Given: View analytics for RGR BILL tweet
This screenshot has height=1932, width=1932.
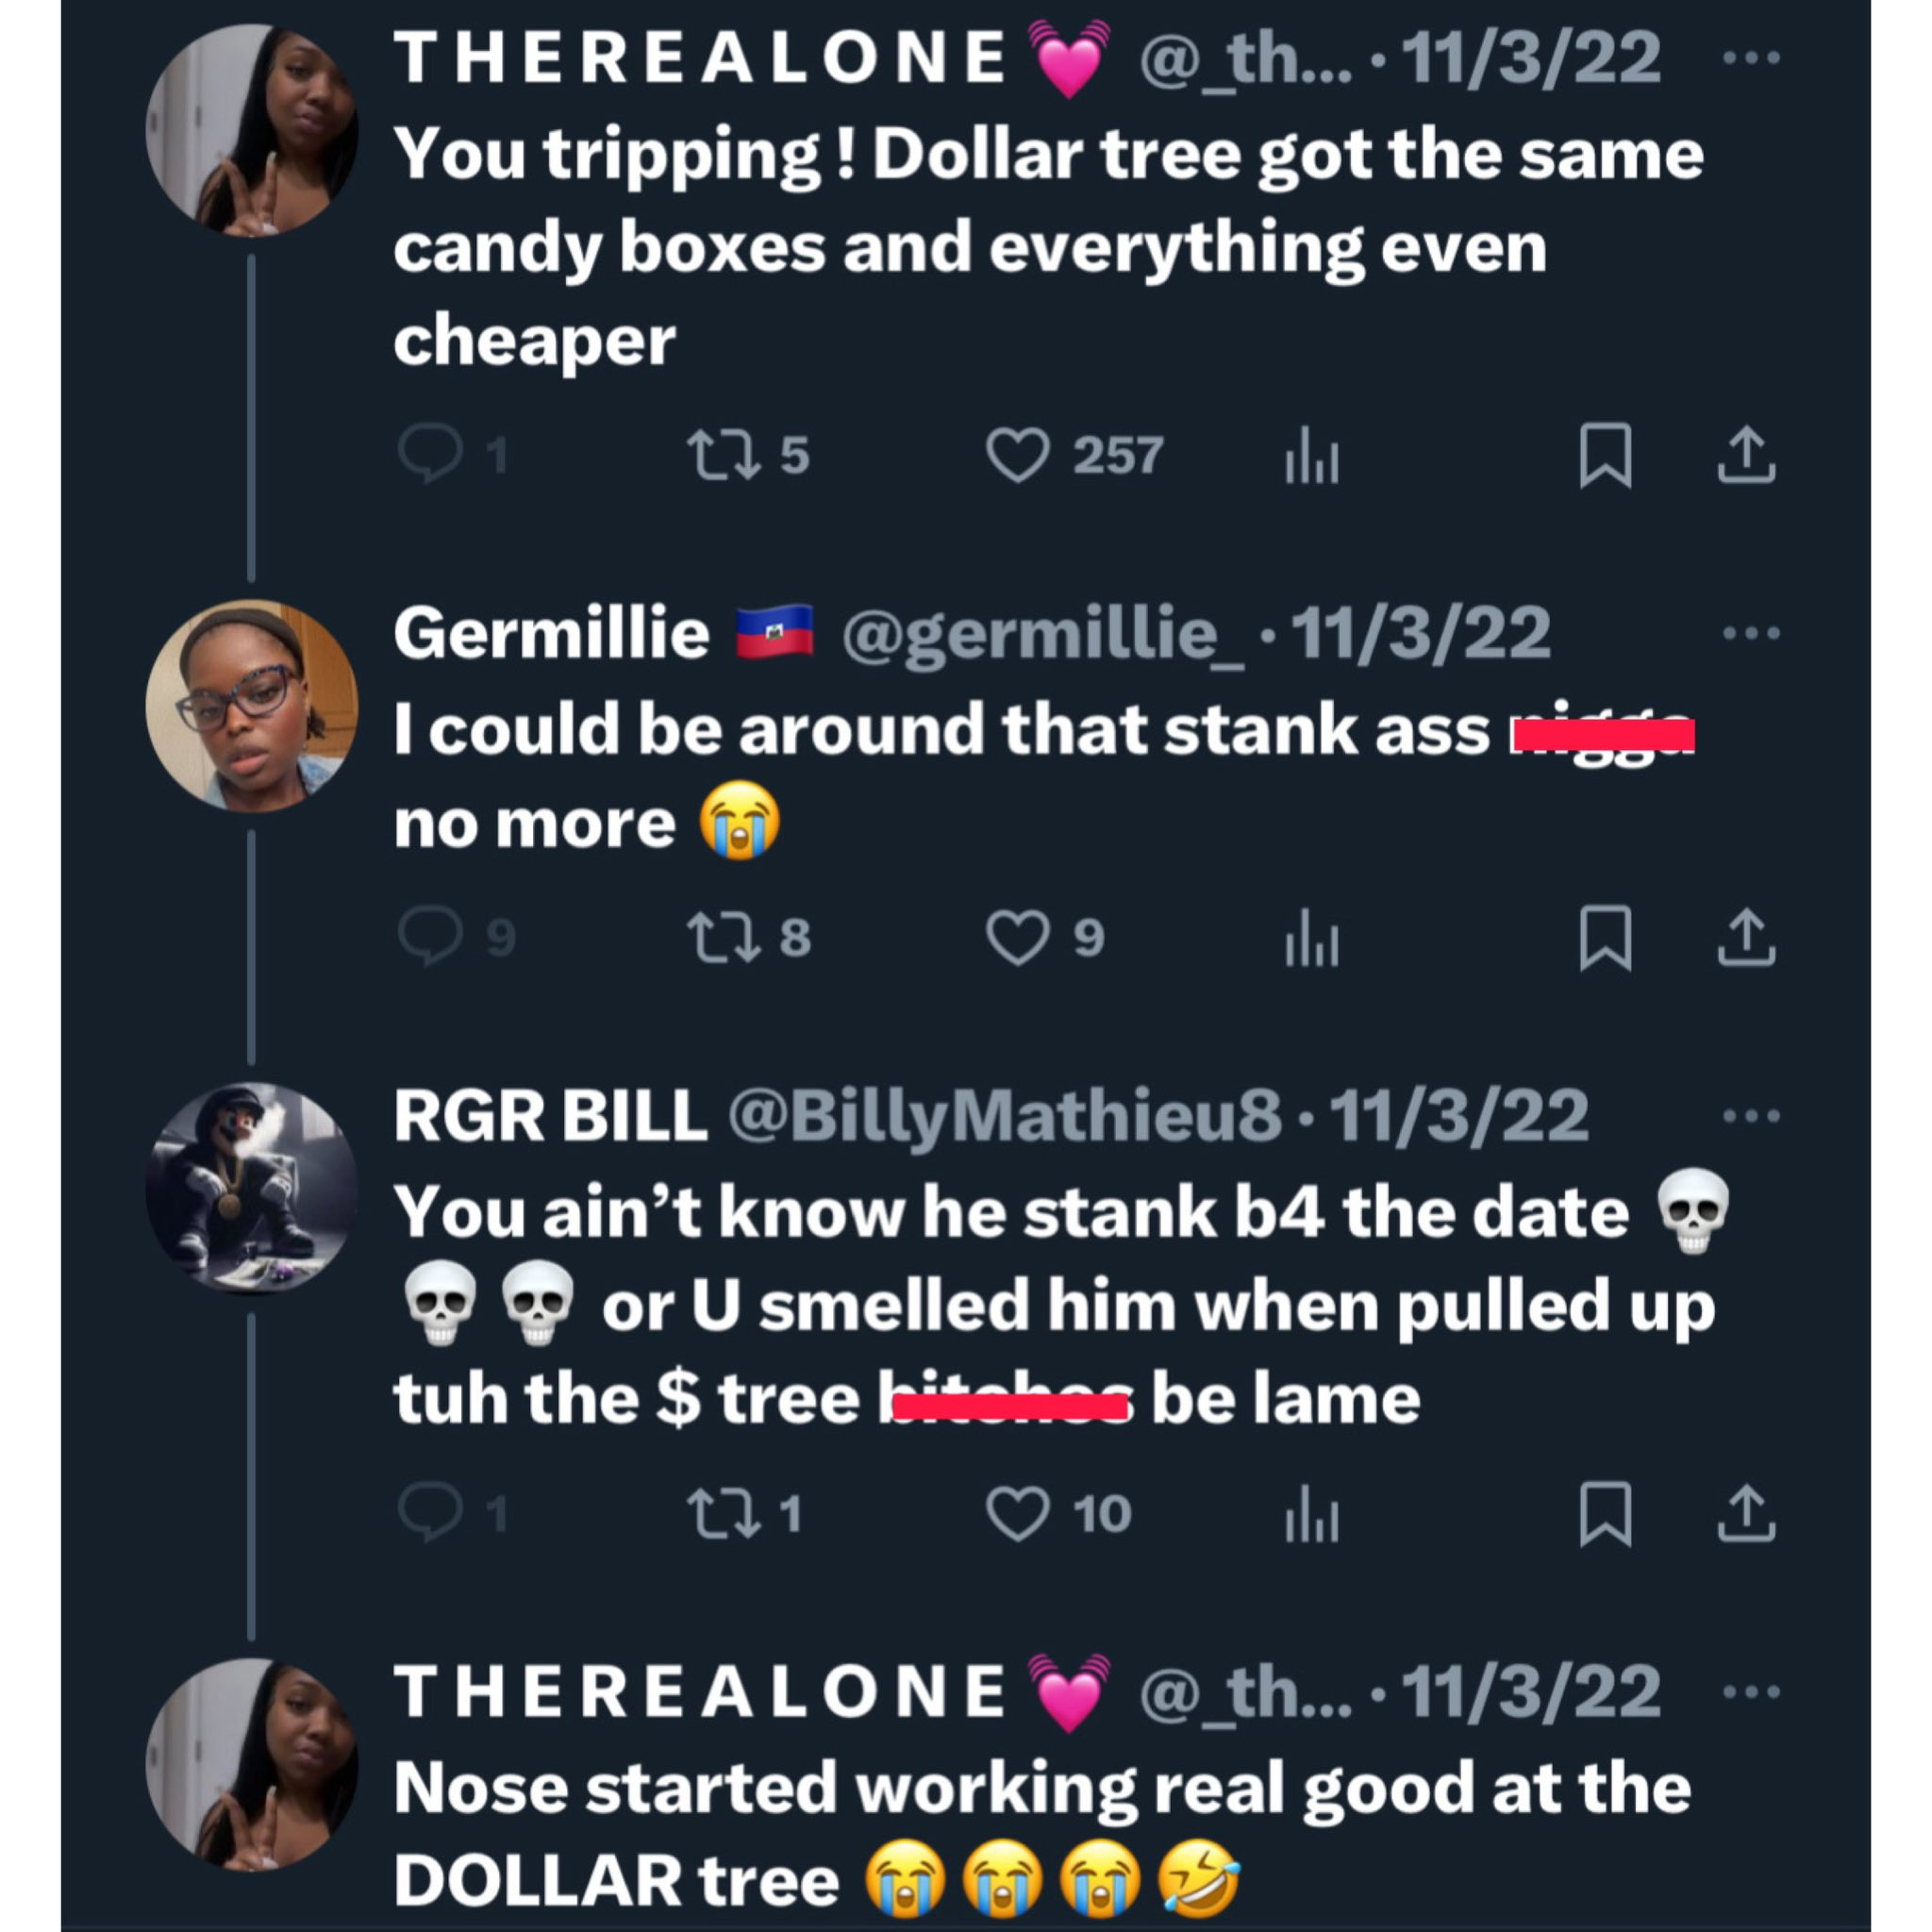Looking at the screenshot, I should point(1311,1513).
